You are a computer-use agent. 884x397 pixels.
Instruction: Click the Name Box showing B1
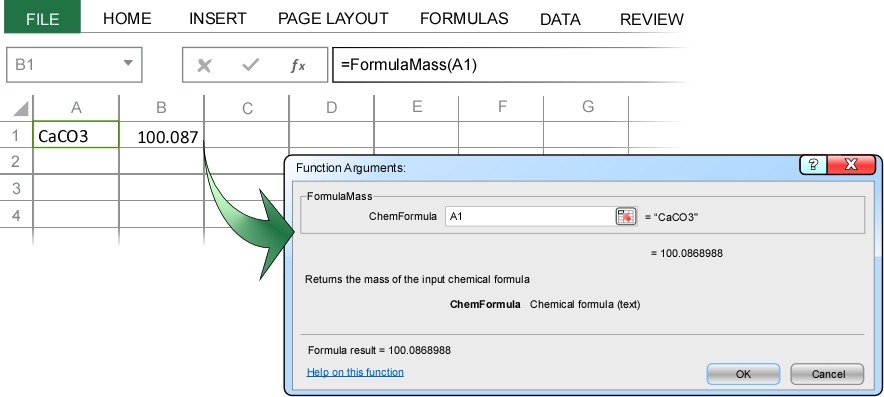74,65
